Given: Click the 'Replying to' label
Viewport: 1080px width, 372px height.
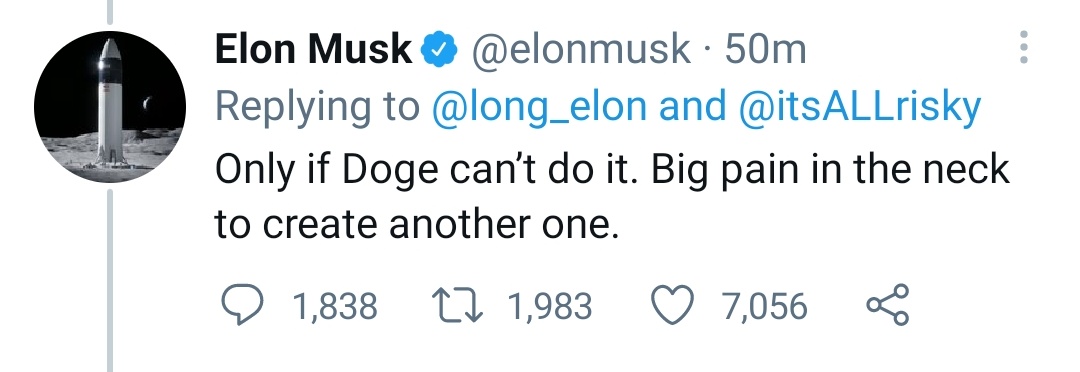Looking at the screenshot, I should point(318,107).
